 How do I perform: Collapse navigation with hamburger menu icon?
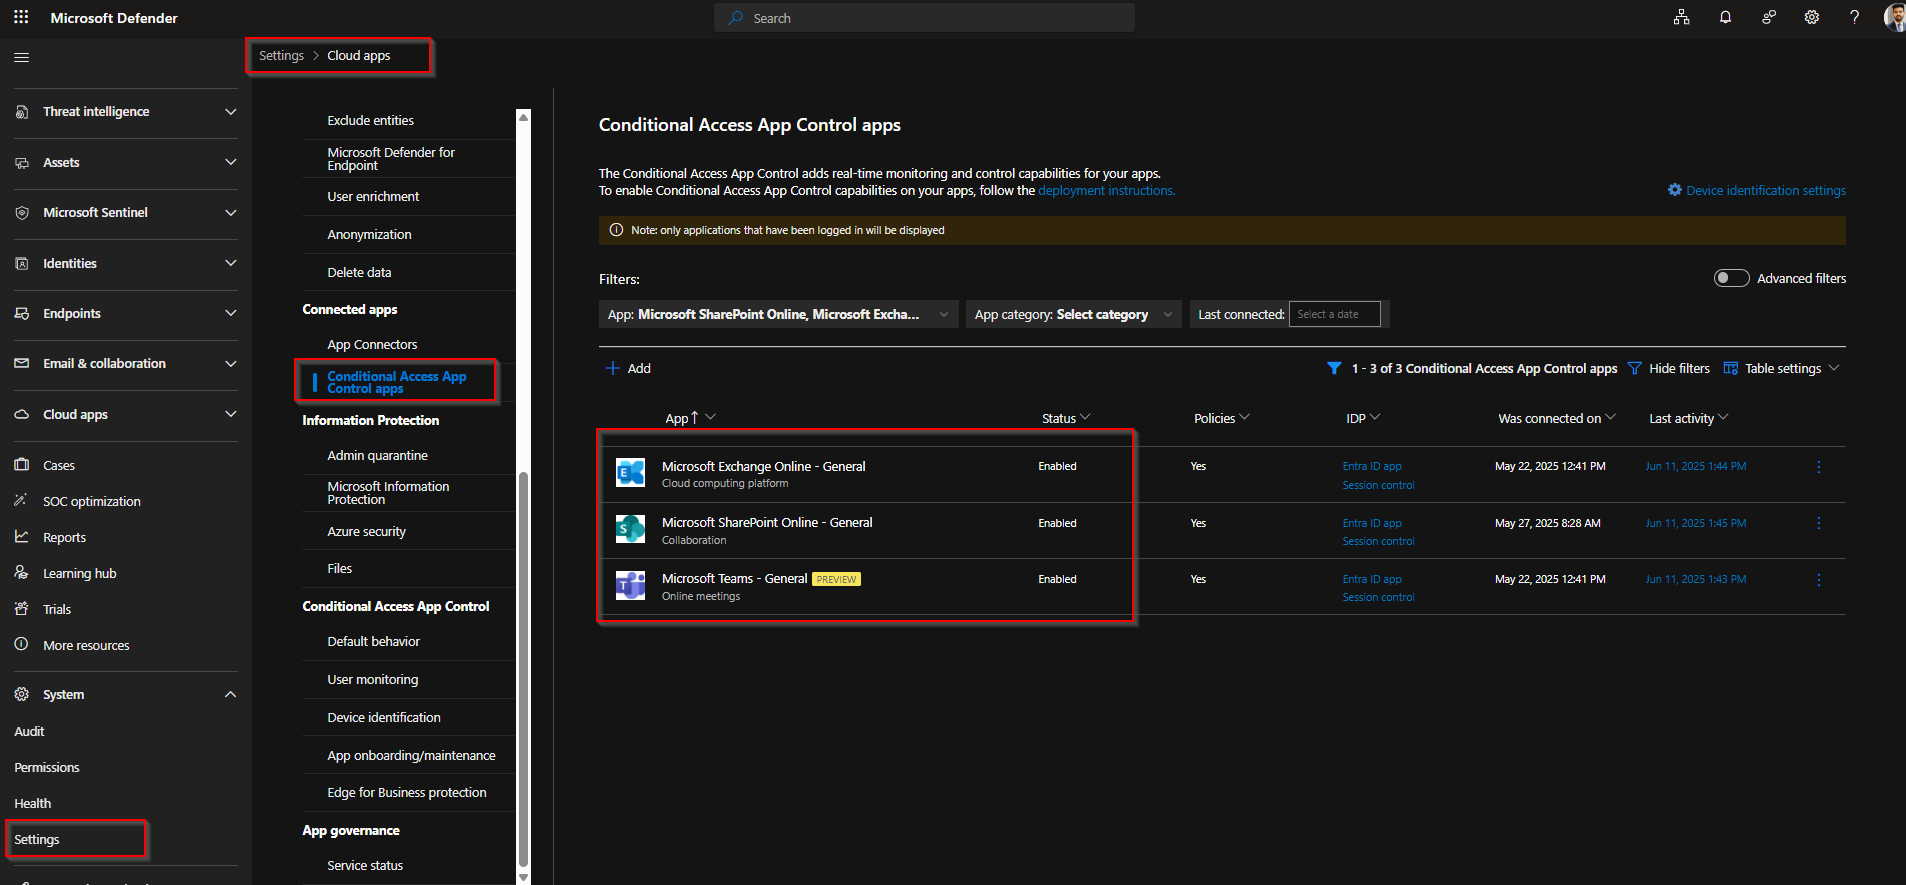pyautogui.click(x=21, y=57)
